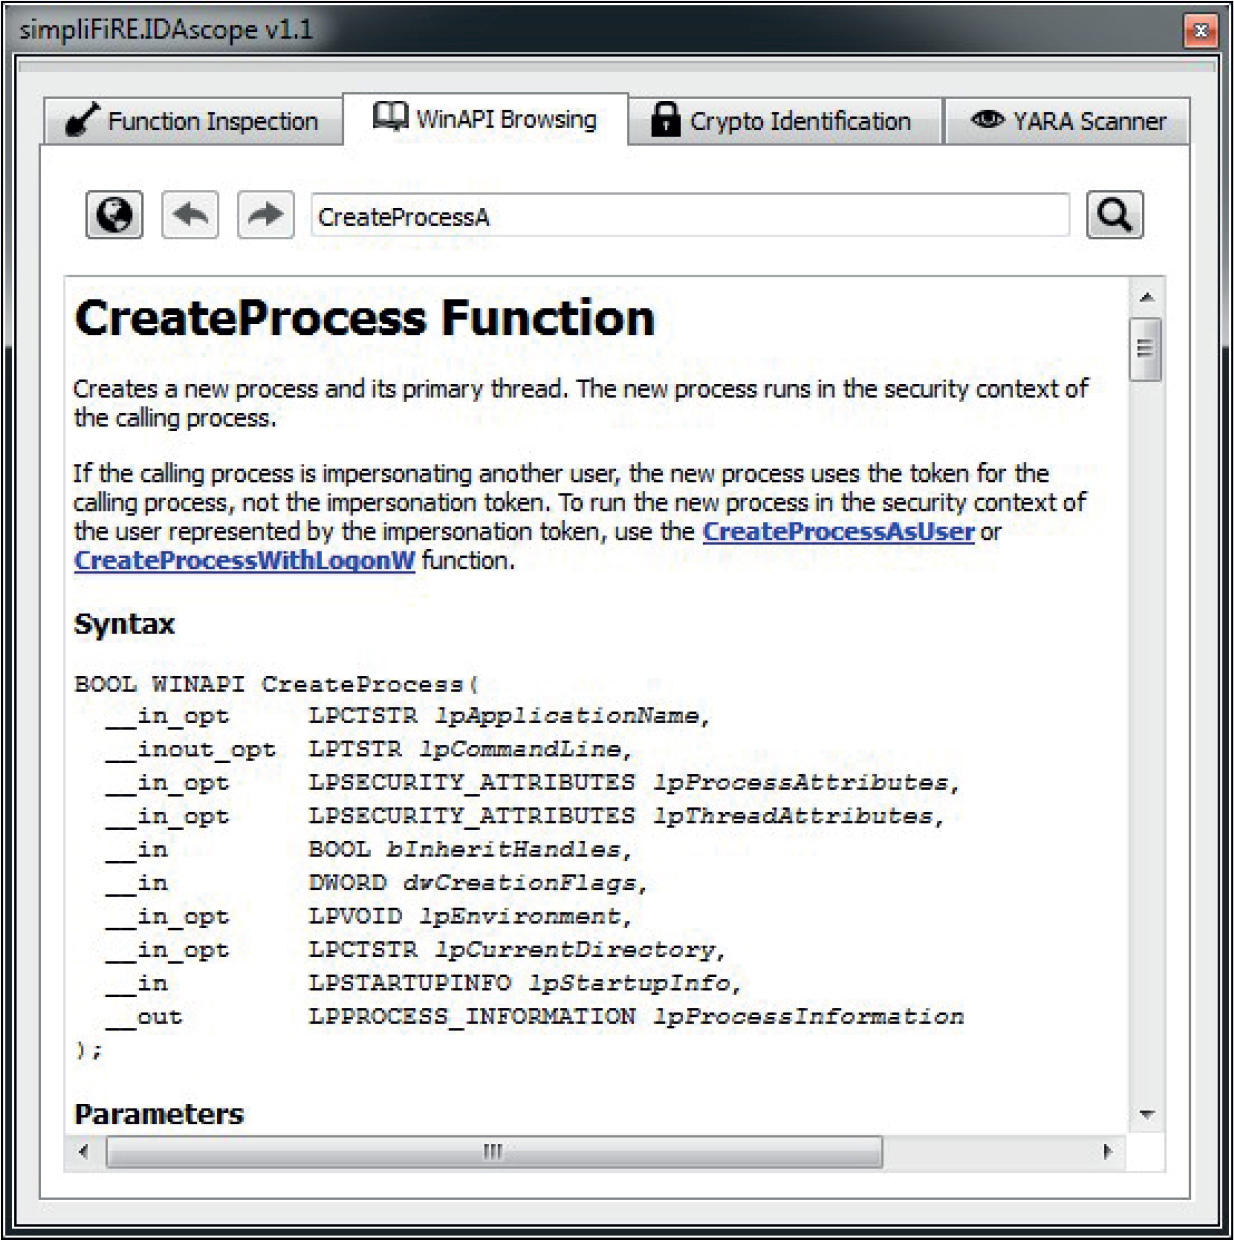
Task: Click the globe online-lookup icon
Action: tap(114, 215)
